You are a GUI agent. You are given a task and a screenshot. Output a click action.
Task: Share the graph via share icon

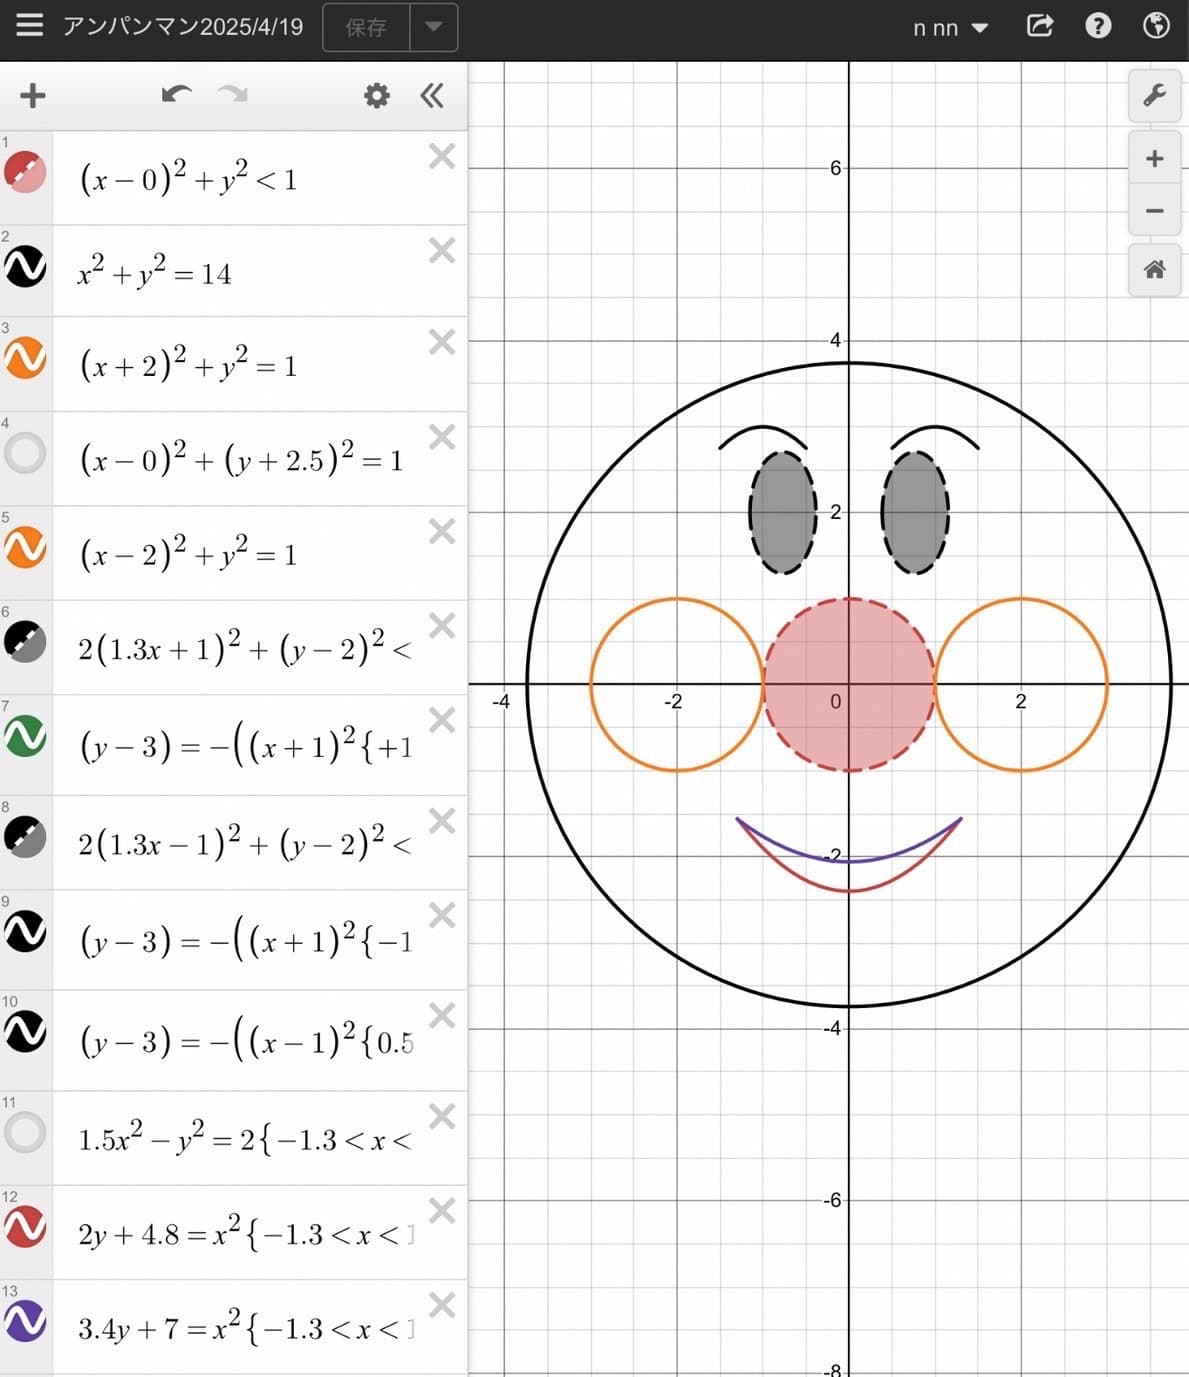(1039, 26)
